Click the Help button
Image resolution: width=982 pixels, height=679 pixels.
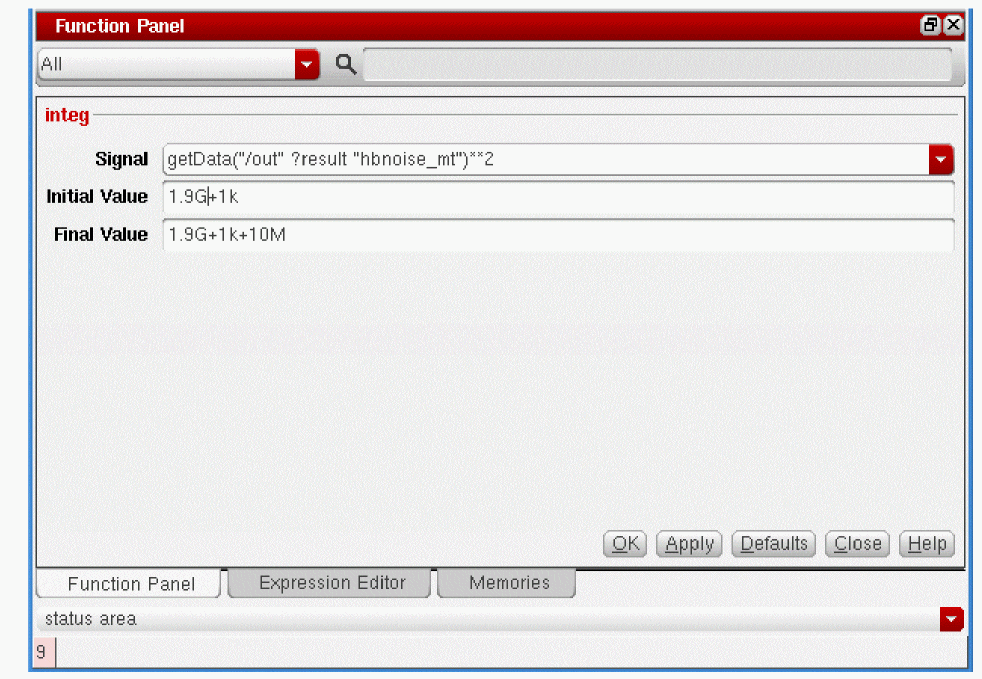927,544
